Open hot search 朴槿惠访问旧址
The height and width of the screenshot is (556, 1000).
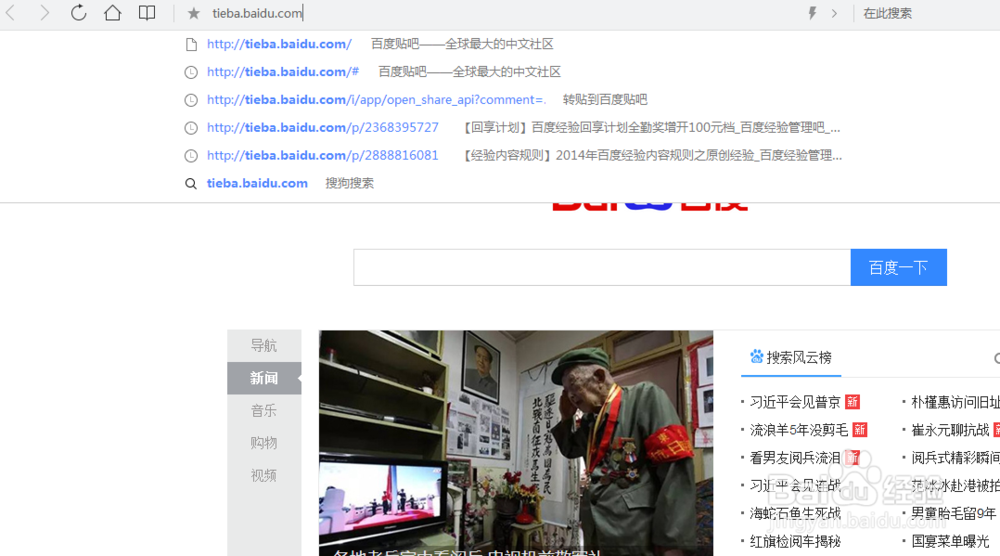coord(955,402)
